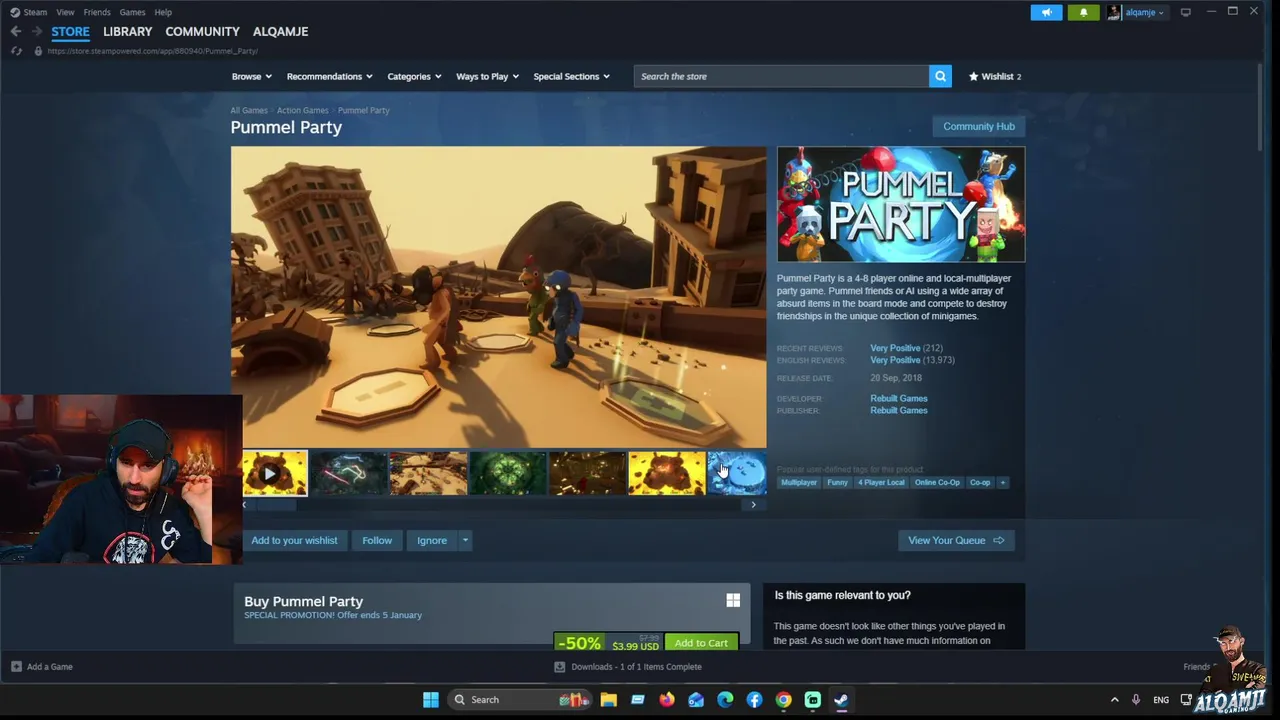Click the microphone icon in the system tray
Image resolution: width=1280 pixels, height=720 pixels.
1135,699
